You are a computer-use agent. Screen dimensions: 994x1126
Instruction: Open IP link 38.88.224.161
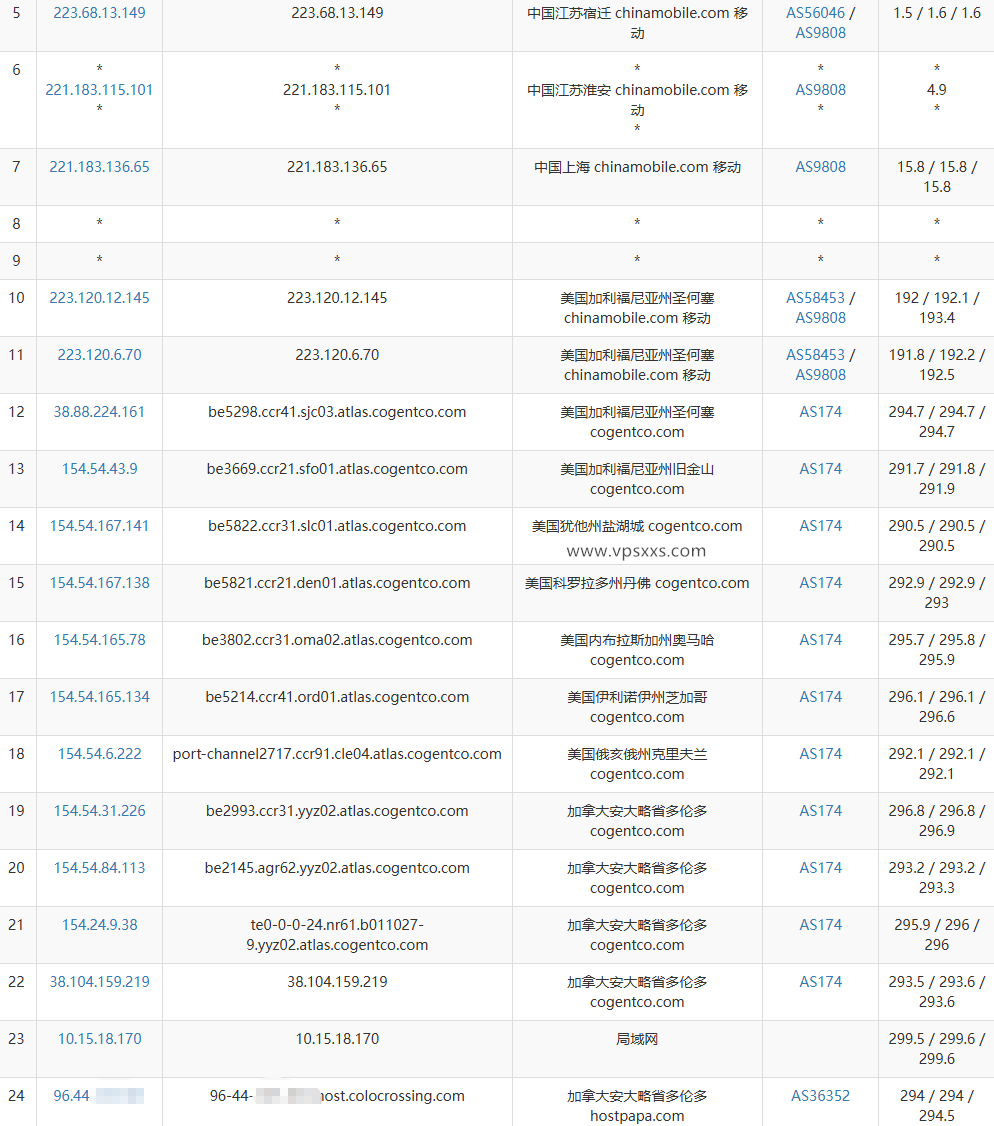click(99, 411)
